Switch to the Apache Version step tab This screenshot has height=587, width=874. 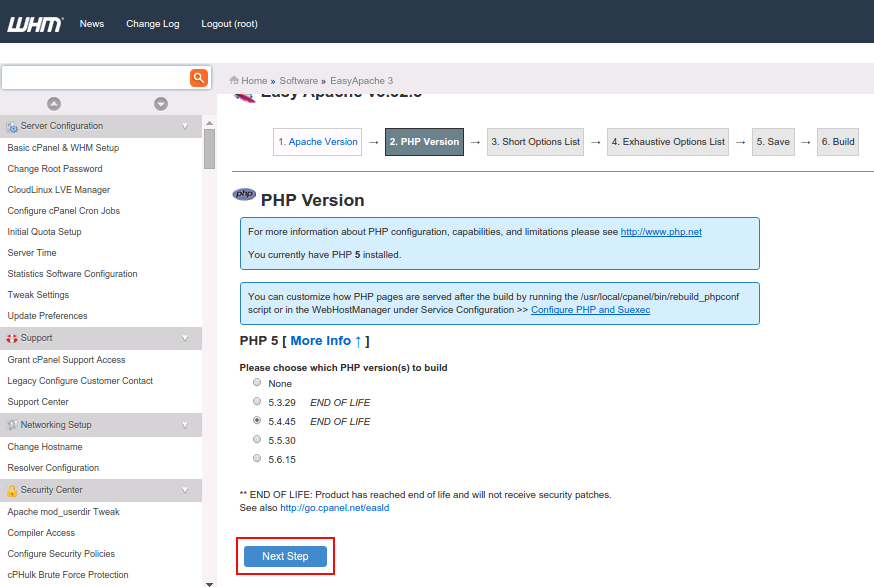click(317, 141)
